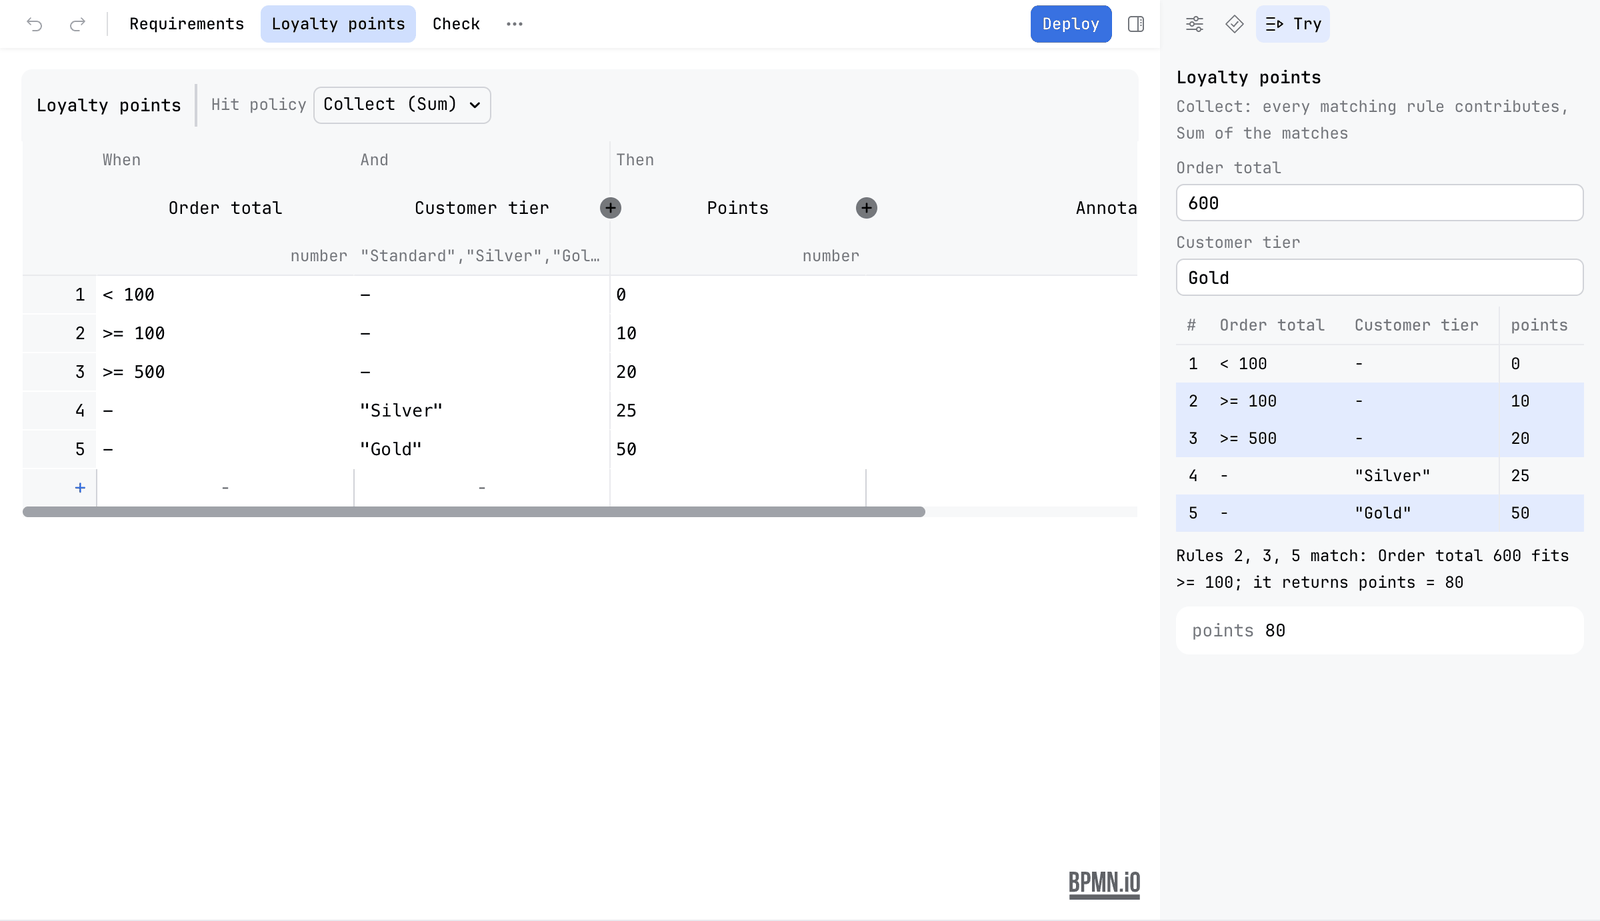The height and width of the screenshot is (921, 1600).
Task: Click the output value 20 in rule 3
Action: pyautogui.click(x=738, y=372)
